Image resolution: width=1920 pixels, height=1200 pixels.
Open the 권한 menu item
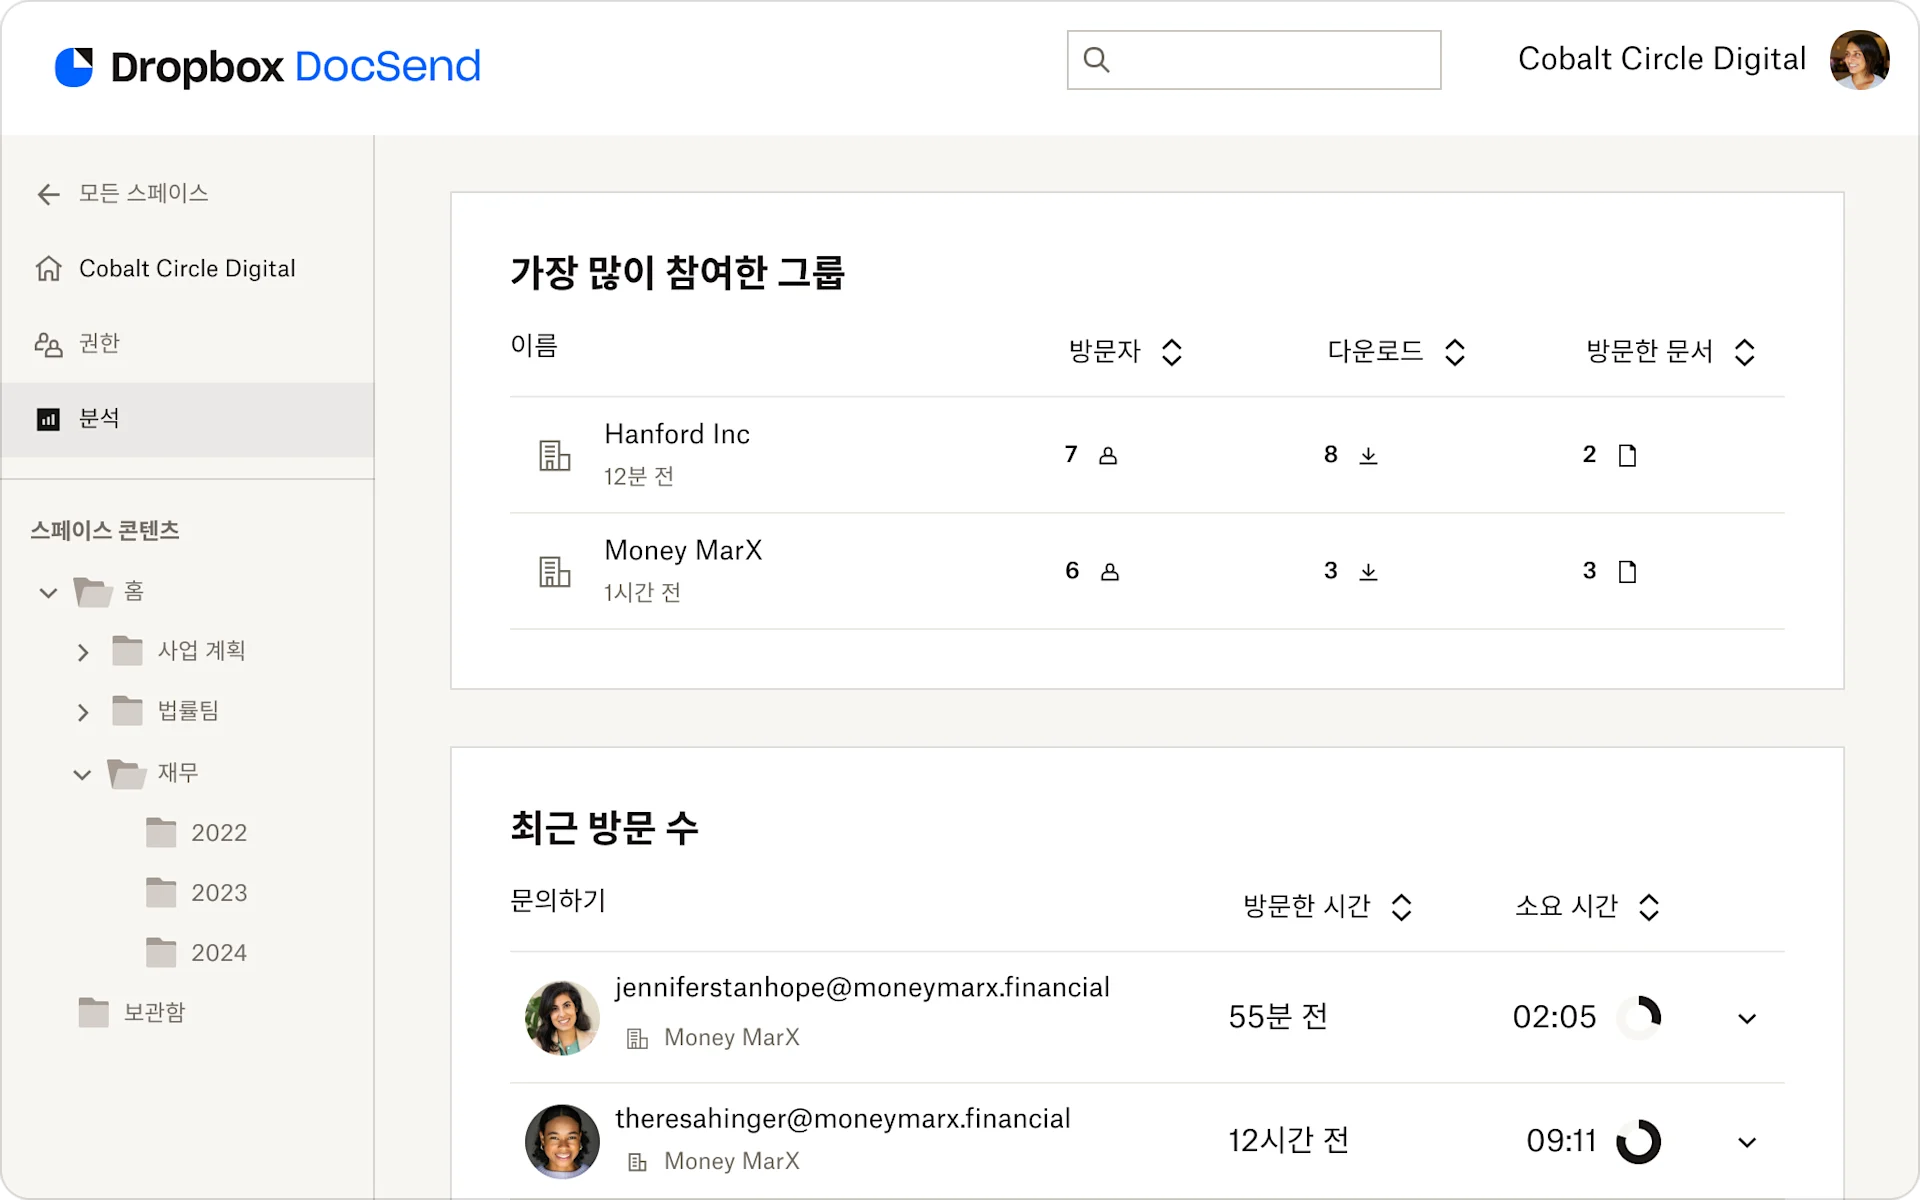coord(99,343)
